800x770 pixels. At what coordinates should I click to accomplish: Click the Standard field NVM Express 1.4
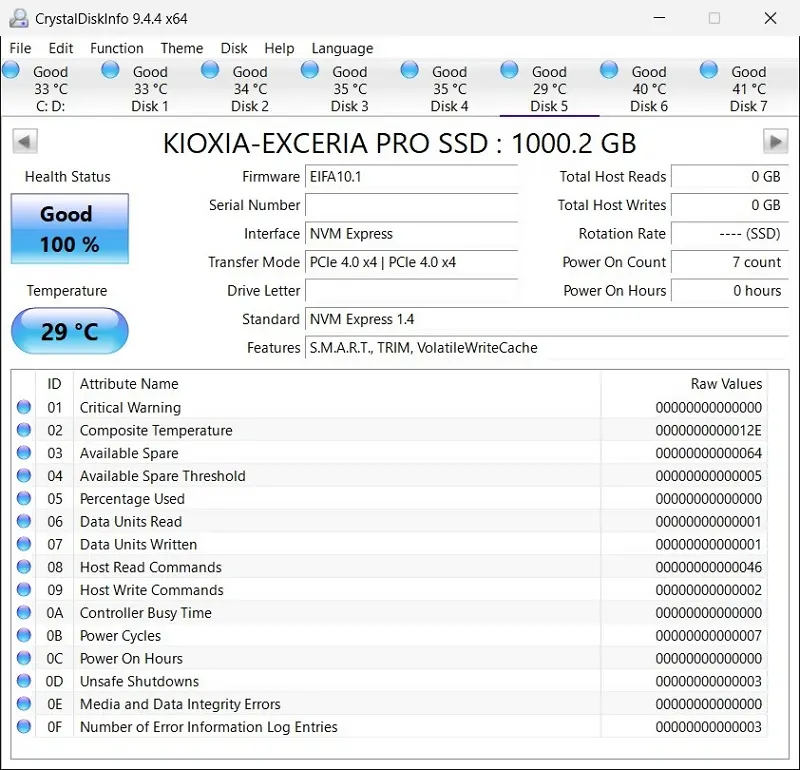[x=547, y=319]
